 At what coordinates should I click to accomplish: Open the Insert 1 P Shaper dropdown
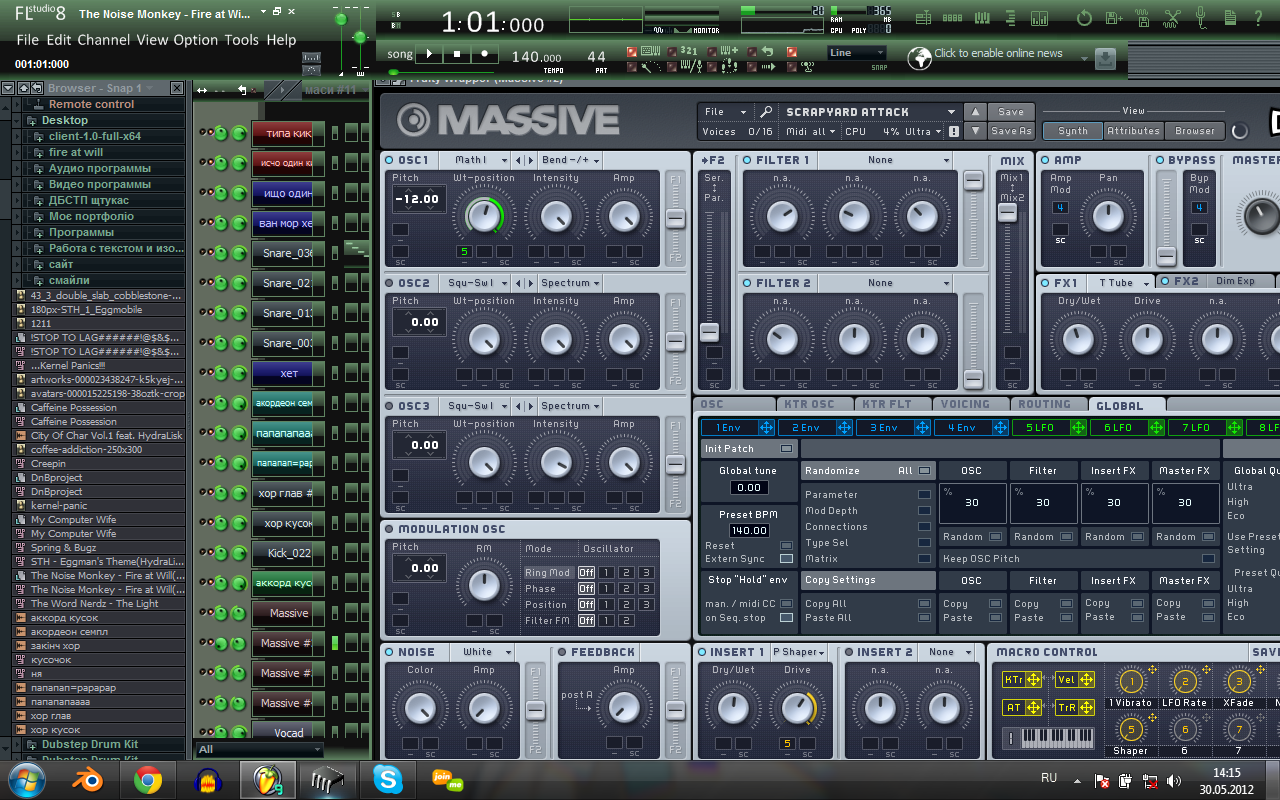coord(800,652)
